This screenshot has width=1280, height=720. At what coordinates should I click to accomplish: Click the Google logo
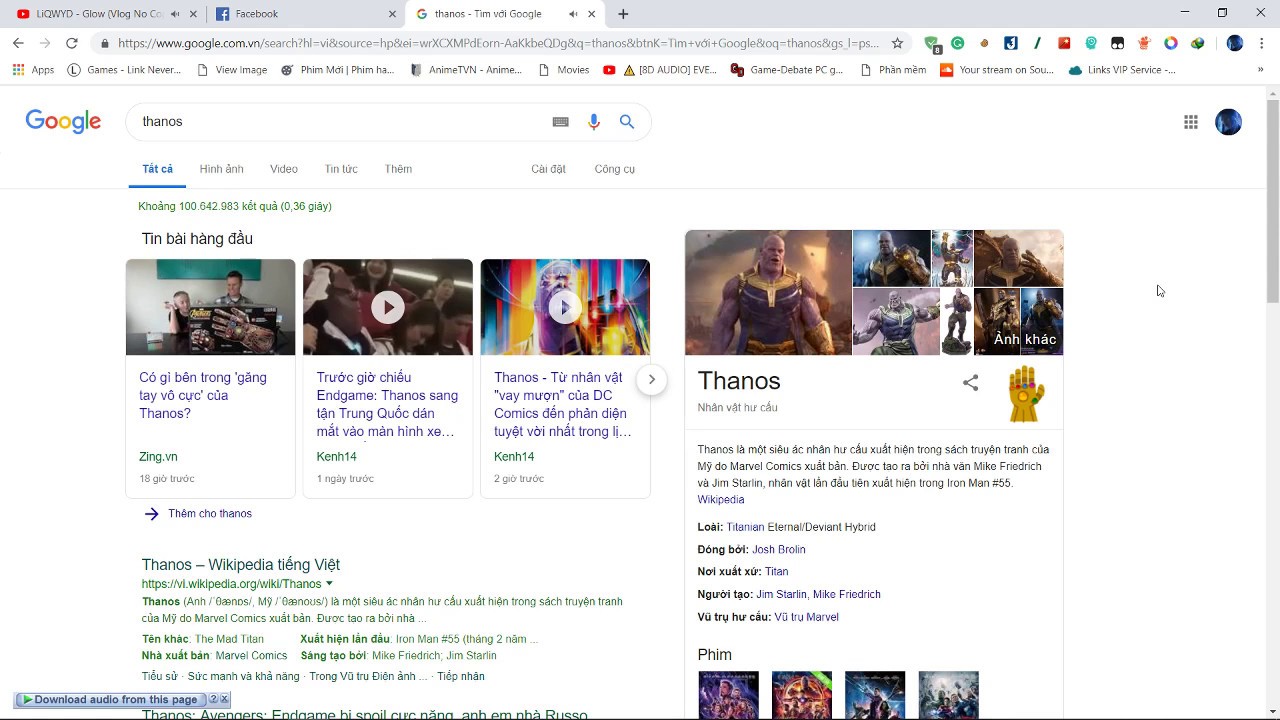(63, 122)
